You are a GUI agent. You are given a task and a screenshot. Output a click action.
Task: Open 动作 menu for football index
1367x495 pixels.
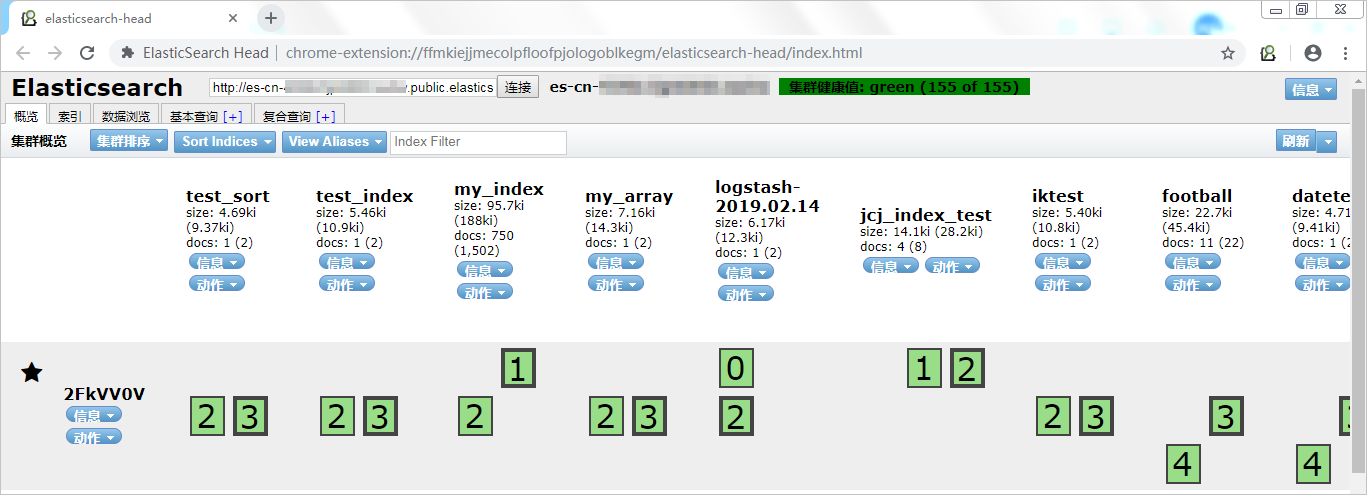(x=1193, y=284)
